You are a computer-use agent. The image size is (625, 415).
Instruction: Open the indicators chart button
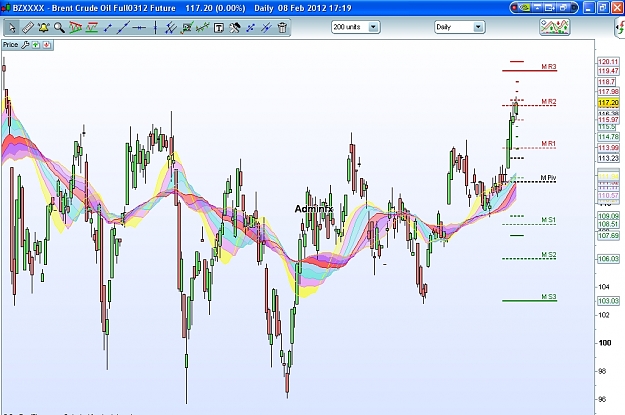tap(554, 27)
